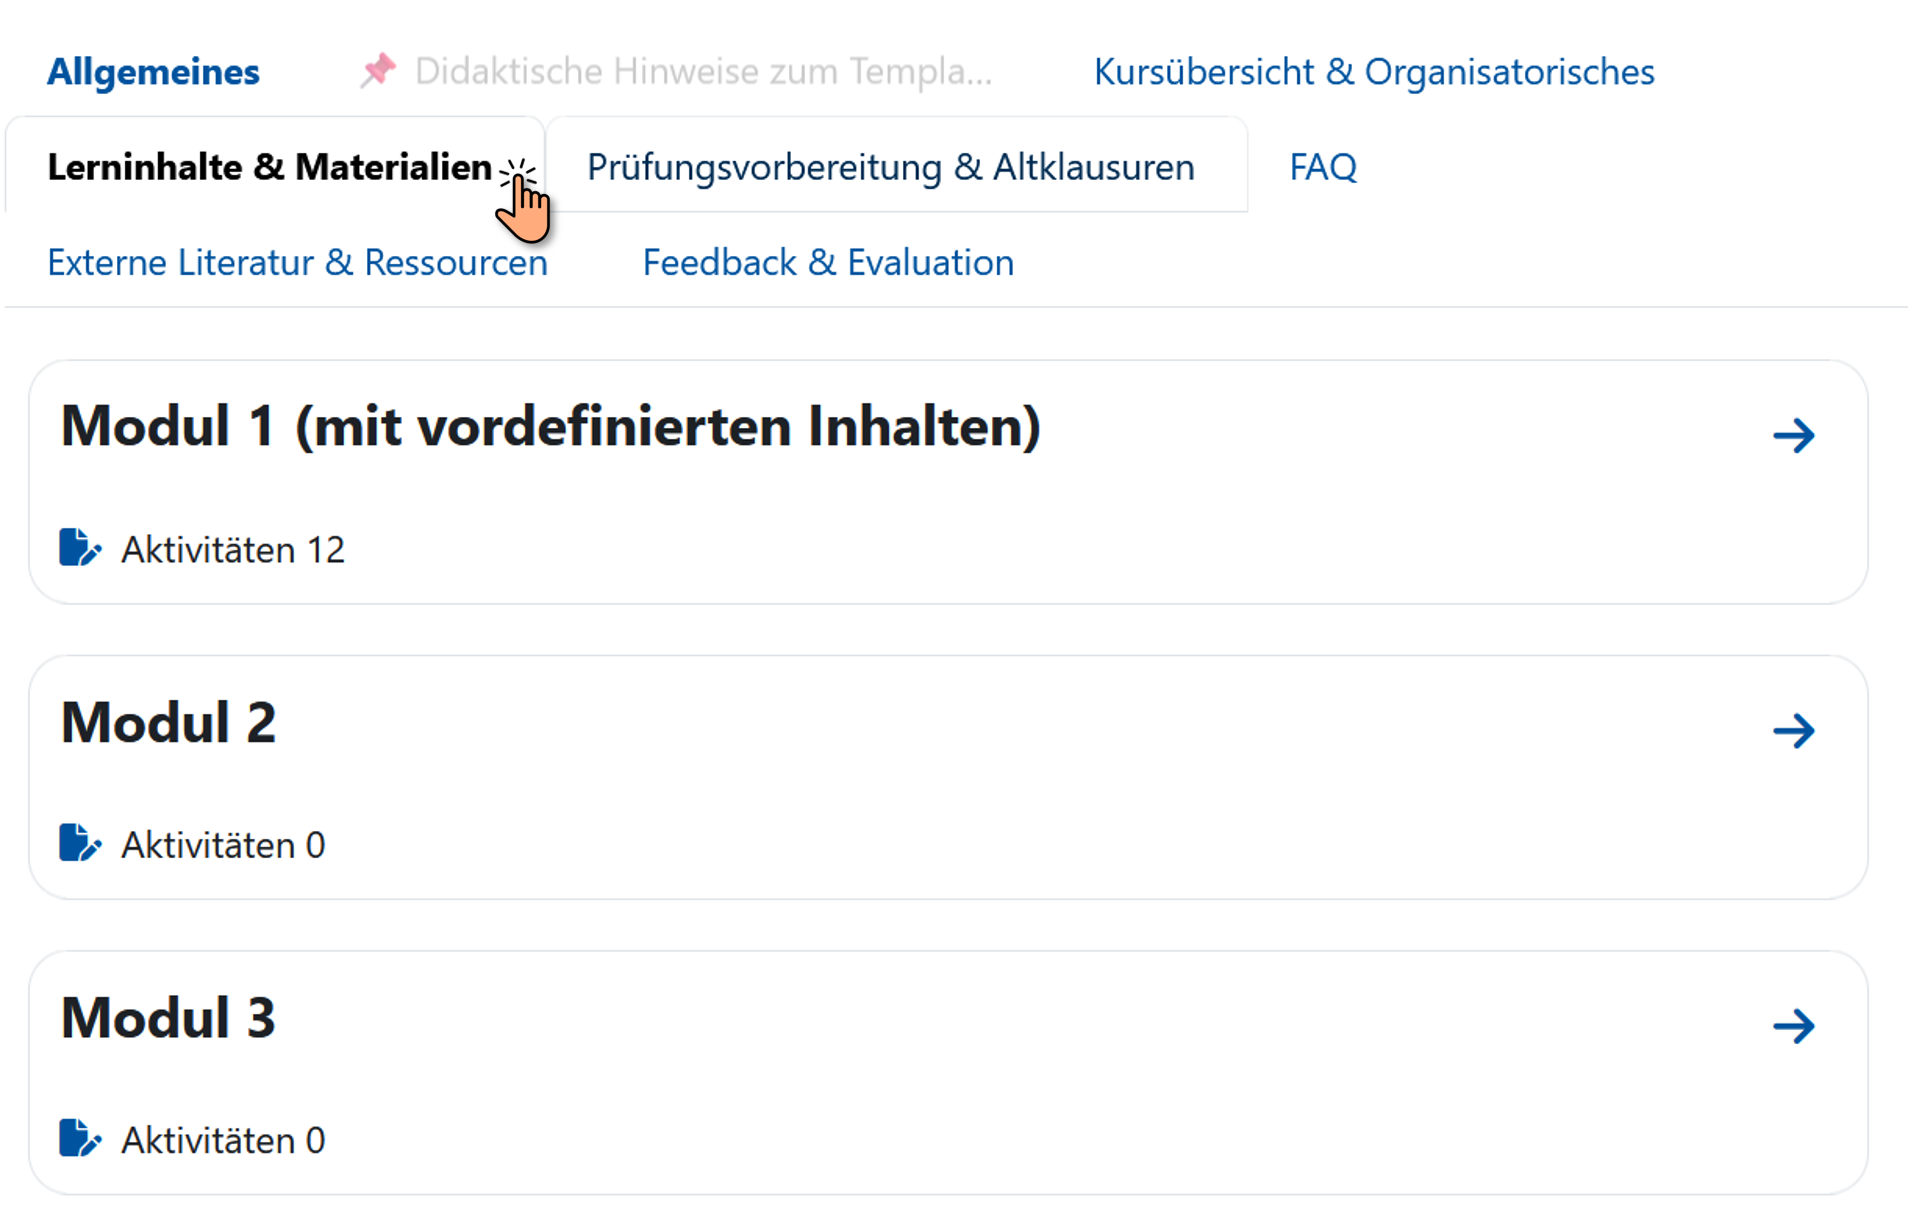
Task: Select the Kursübersicht & Organisatorisches tab
Action: click(1373, 72)
